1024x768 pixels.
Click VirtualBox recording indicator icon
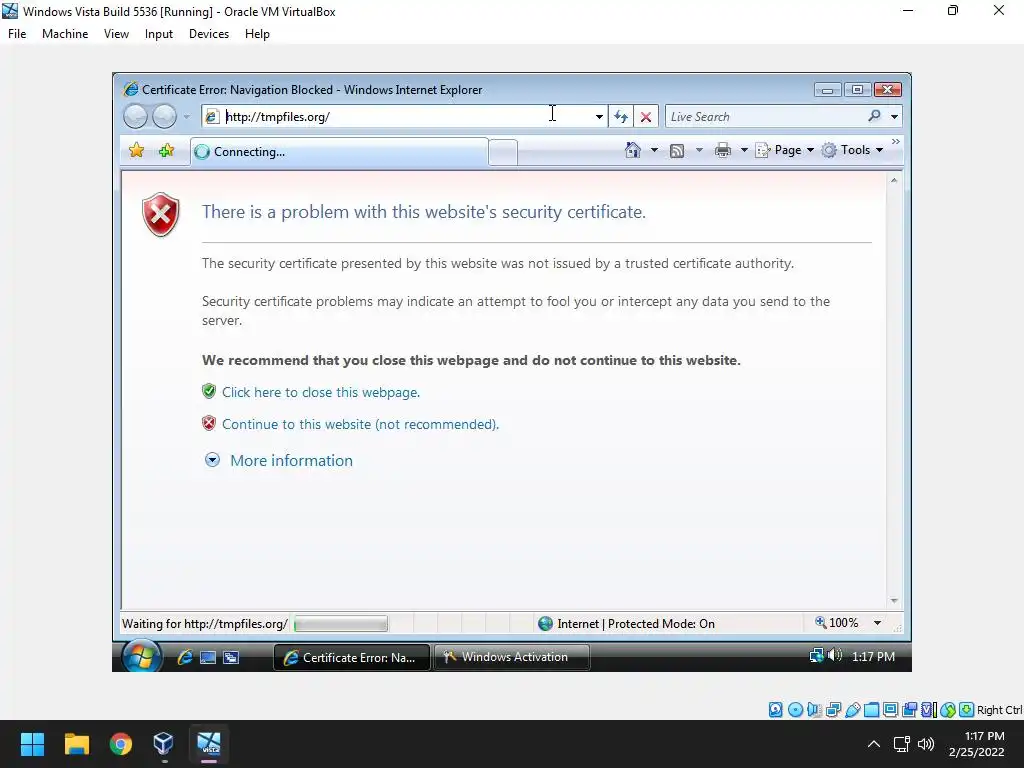pos(909,710)
